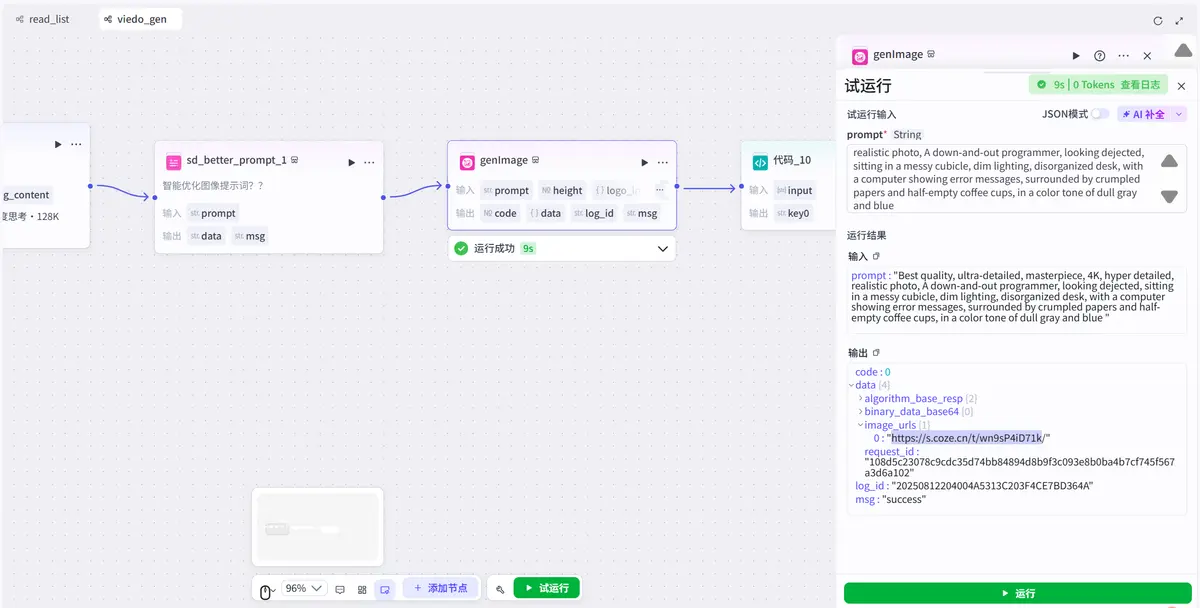The width and height of the screenshot is (1200, 608).
Task: Open the debug wrench tool
Action: (500, 589)
